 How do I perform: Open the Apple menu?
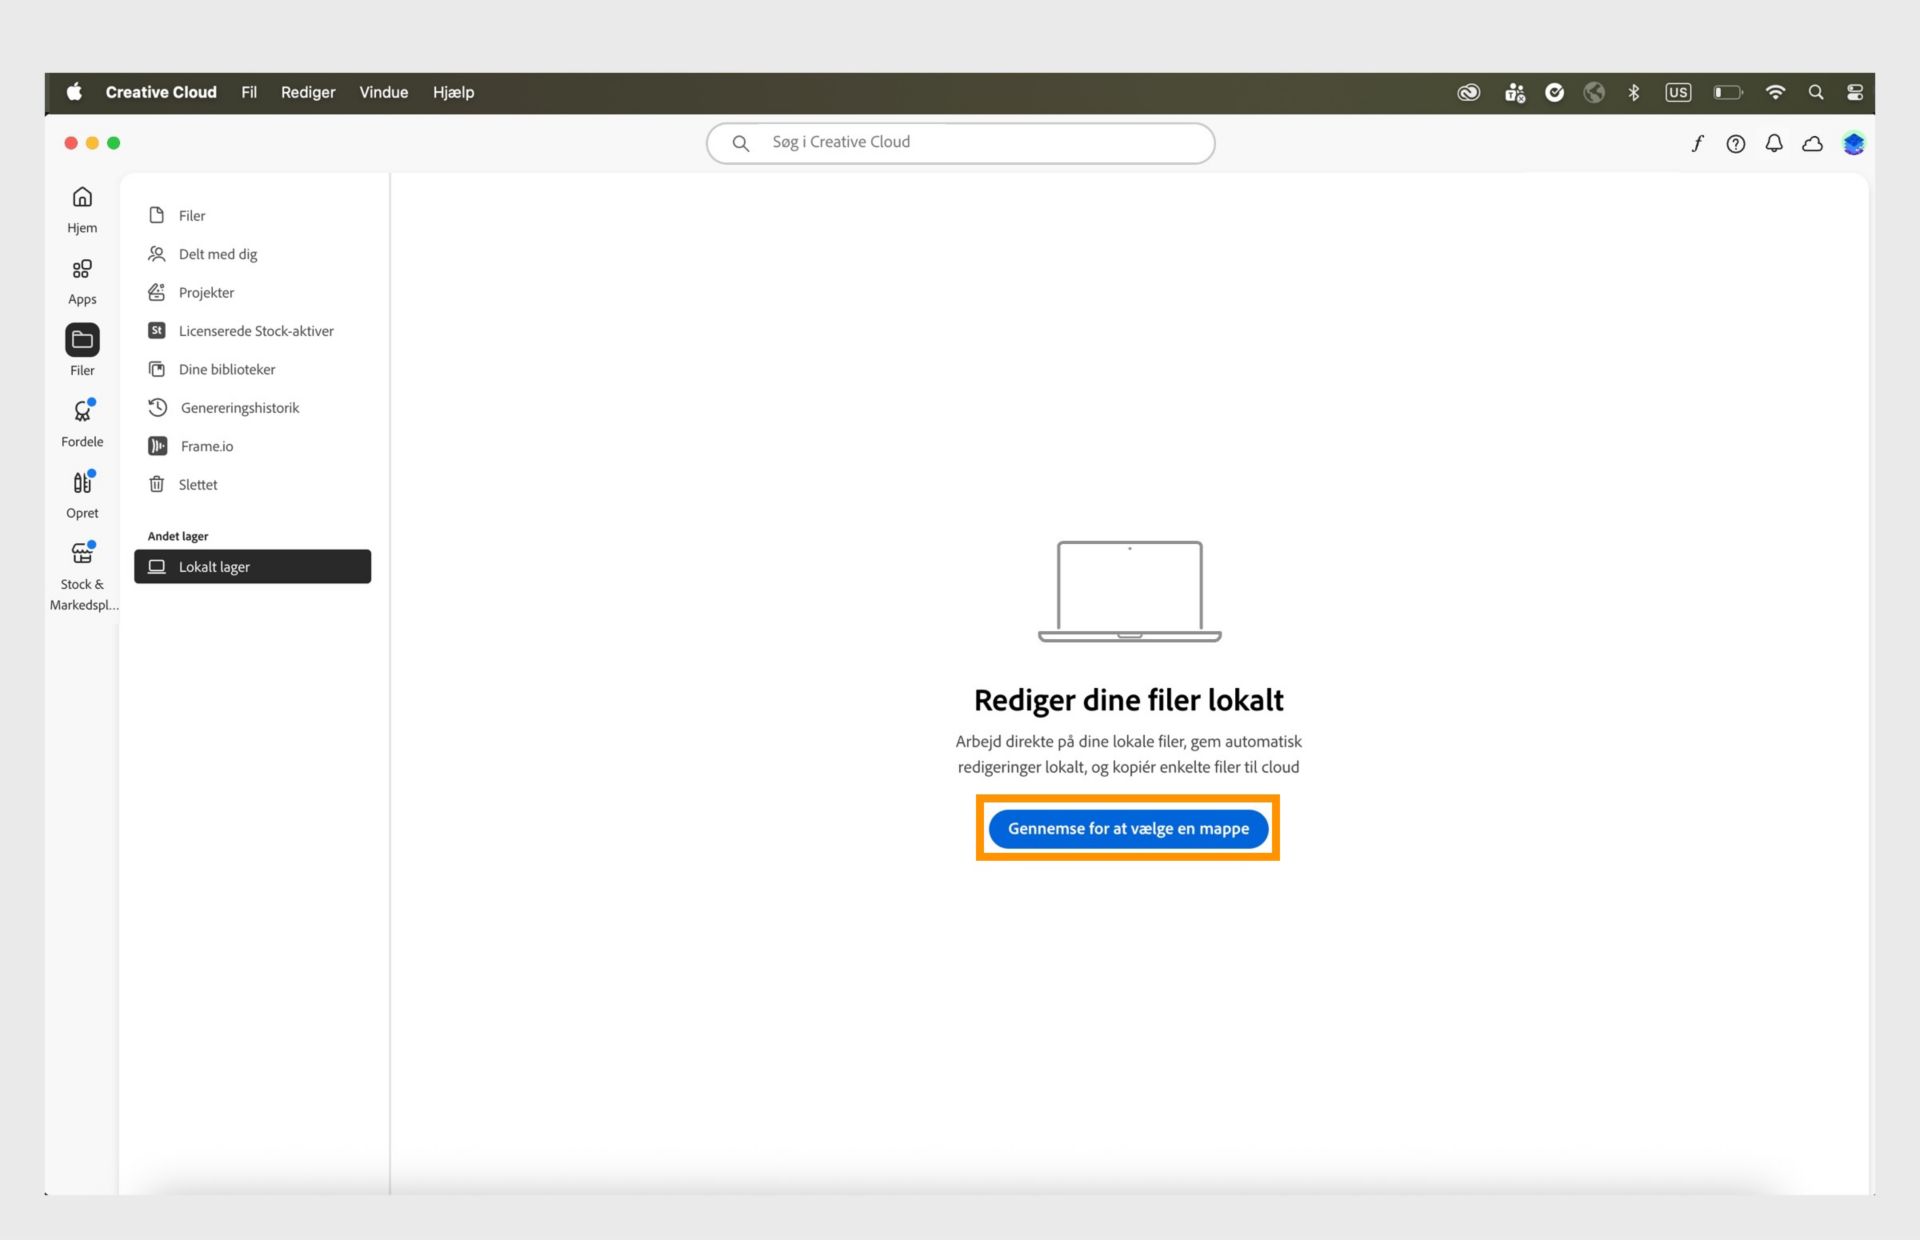click(74, 92)
